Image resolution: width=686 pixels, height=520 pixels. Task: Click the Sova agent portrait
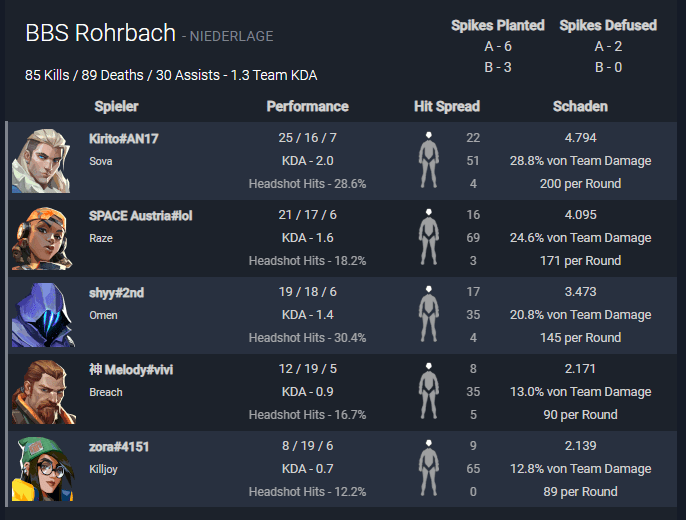coord(41,161)
